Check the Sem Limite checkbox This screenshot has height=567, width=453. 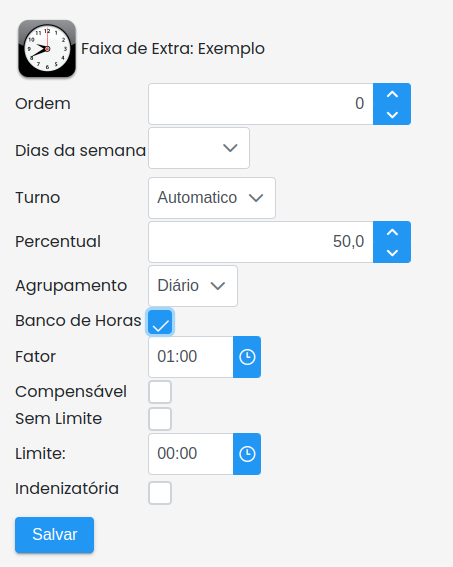click(160, 419)
